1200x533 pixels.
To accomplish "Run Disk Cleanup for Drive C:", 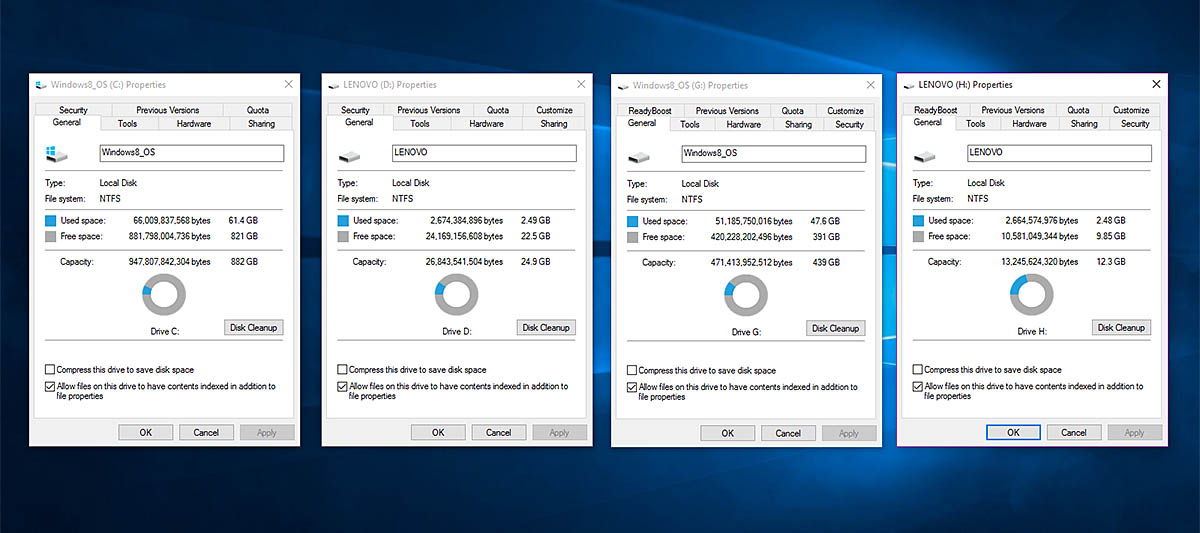I will point(254,327).
